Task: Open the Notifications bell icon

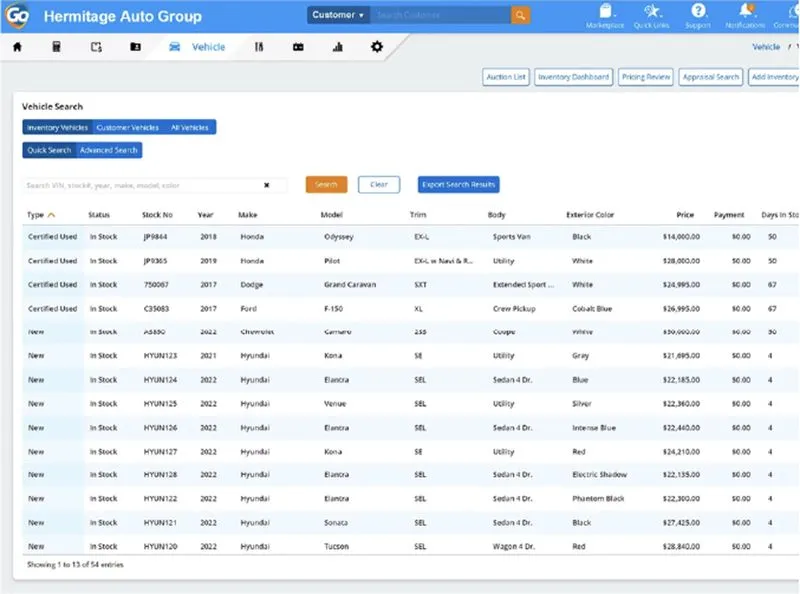Action: pos(745,10)
